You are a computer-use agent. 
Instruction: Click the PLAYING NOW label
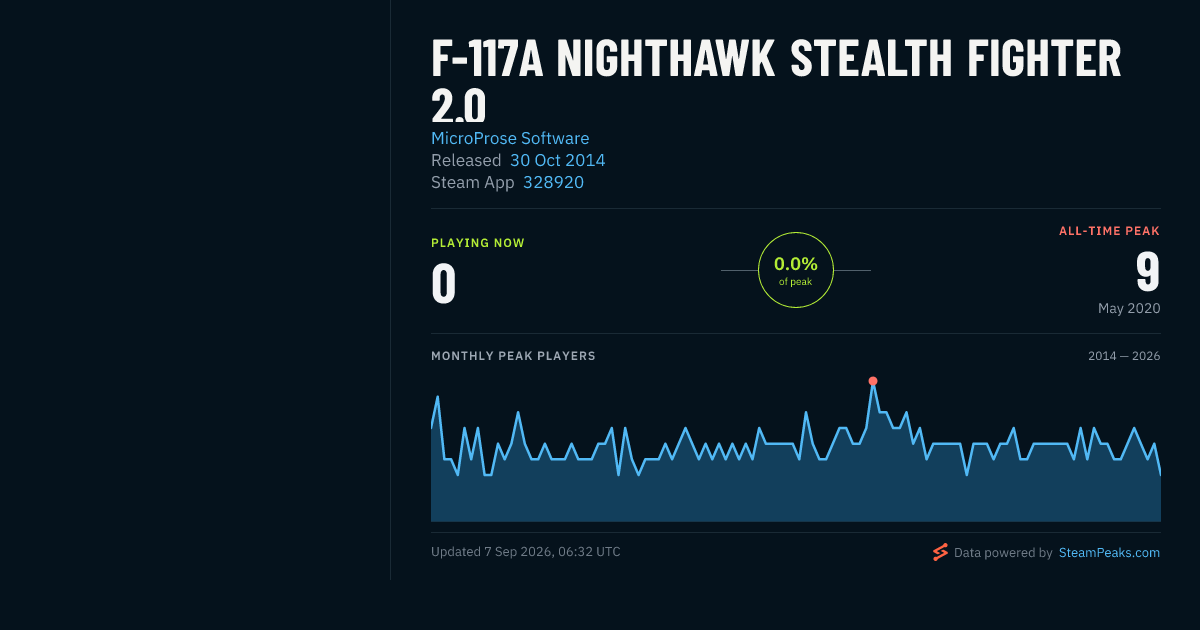tap(478, 243)
